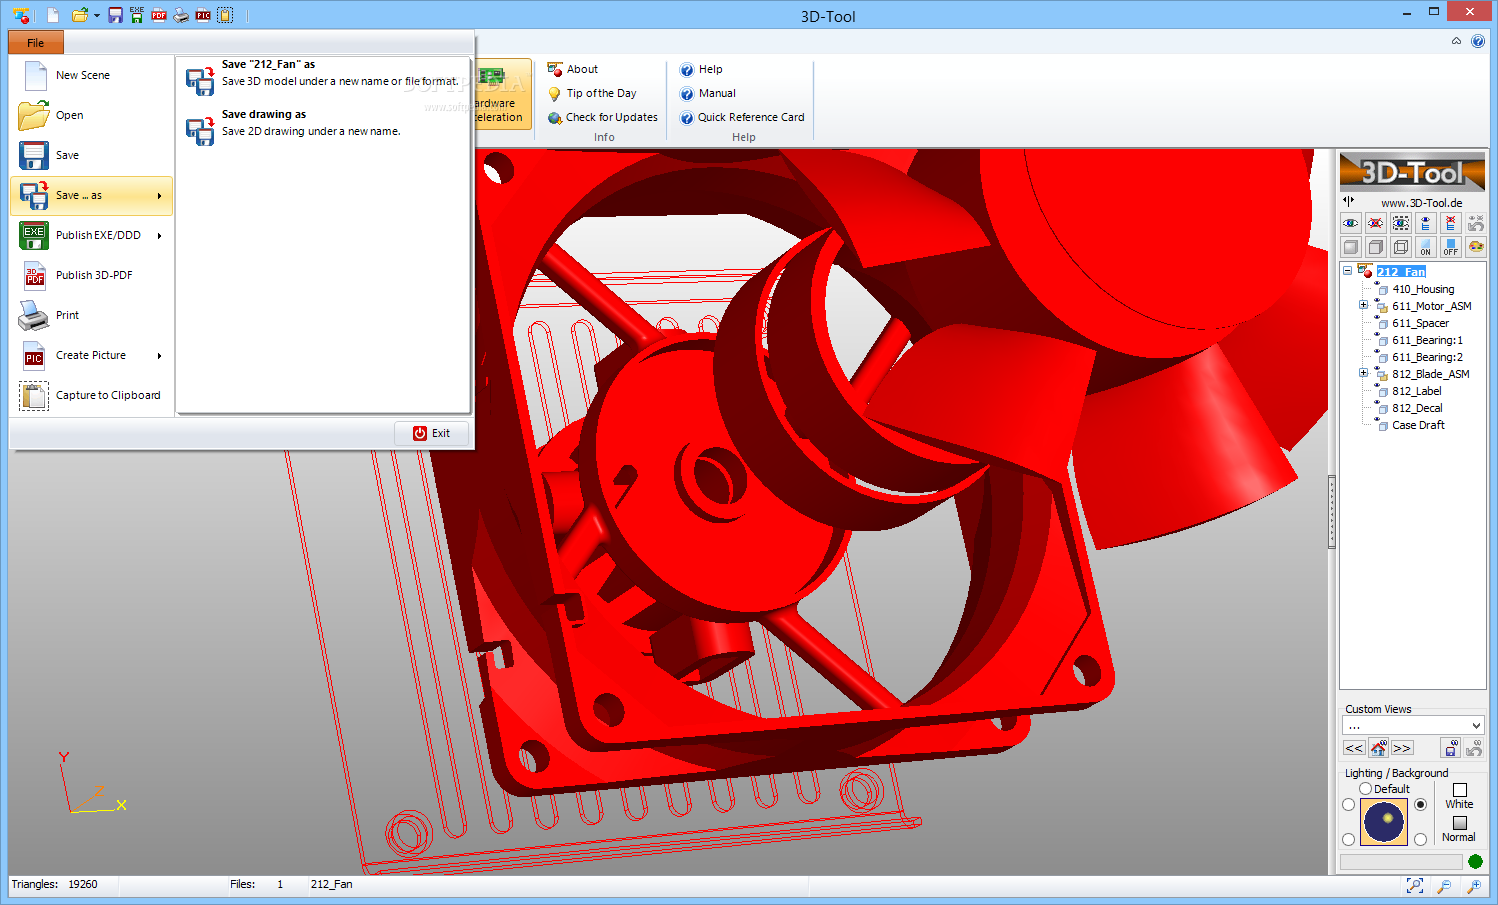Click the PIC create picture icon in title toolbar

(x=203, y=15)
